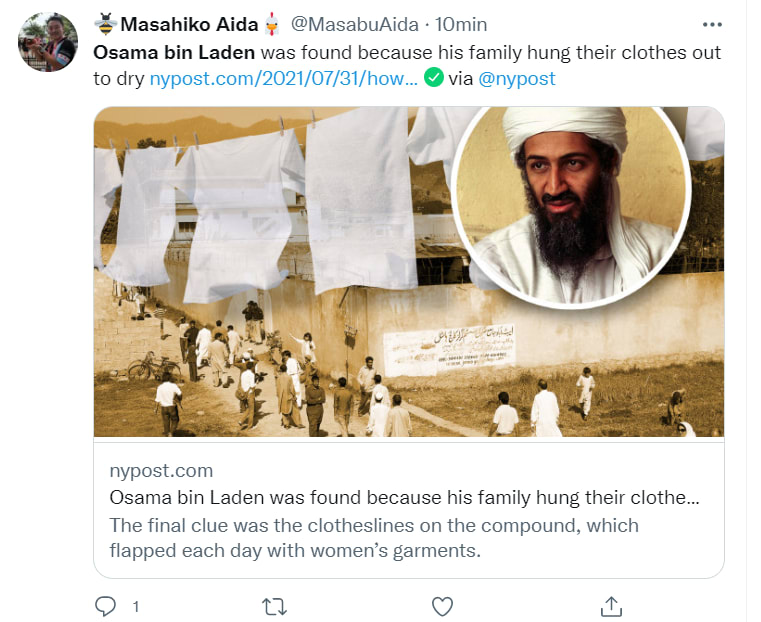Click the @MasabuAida handle
The image size is (761, 622).
click(341, 24)
